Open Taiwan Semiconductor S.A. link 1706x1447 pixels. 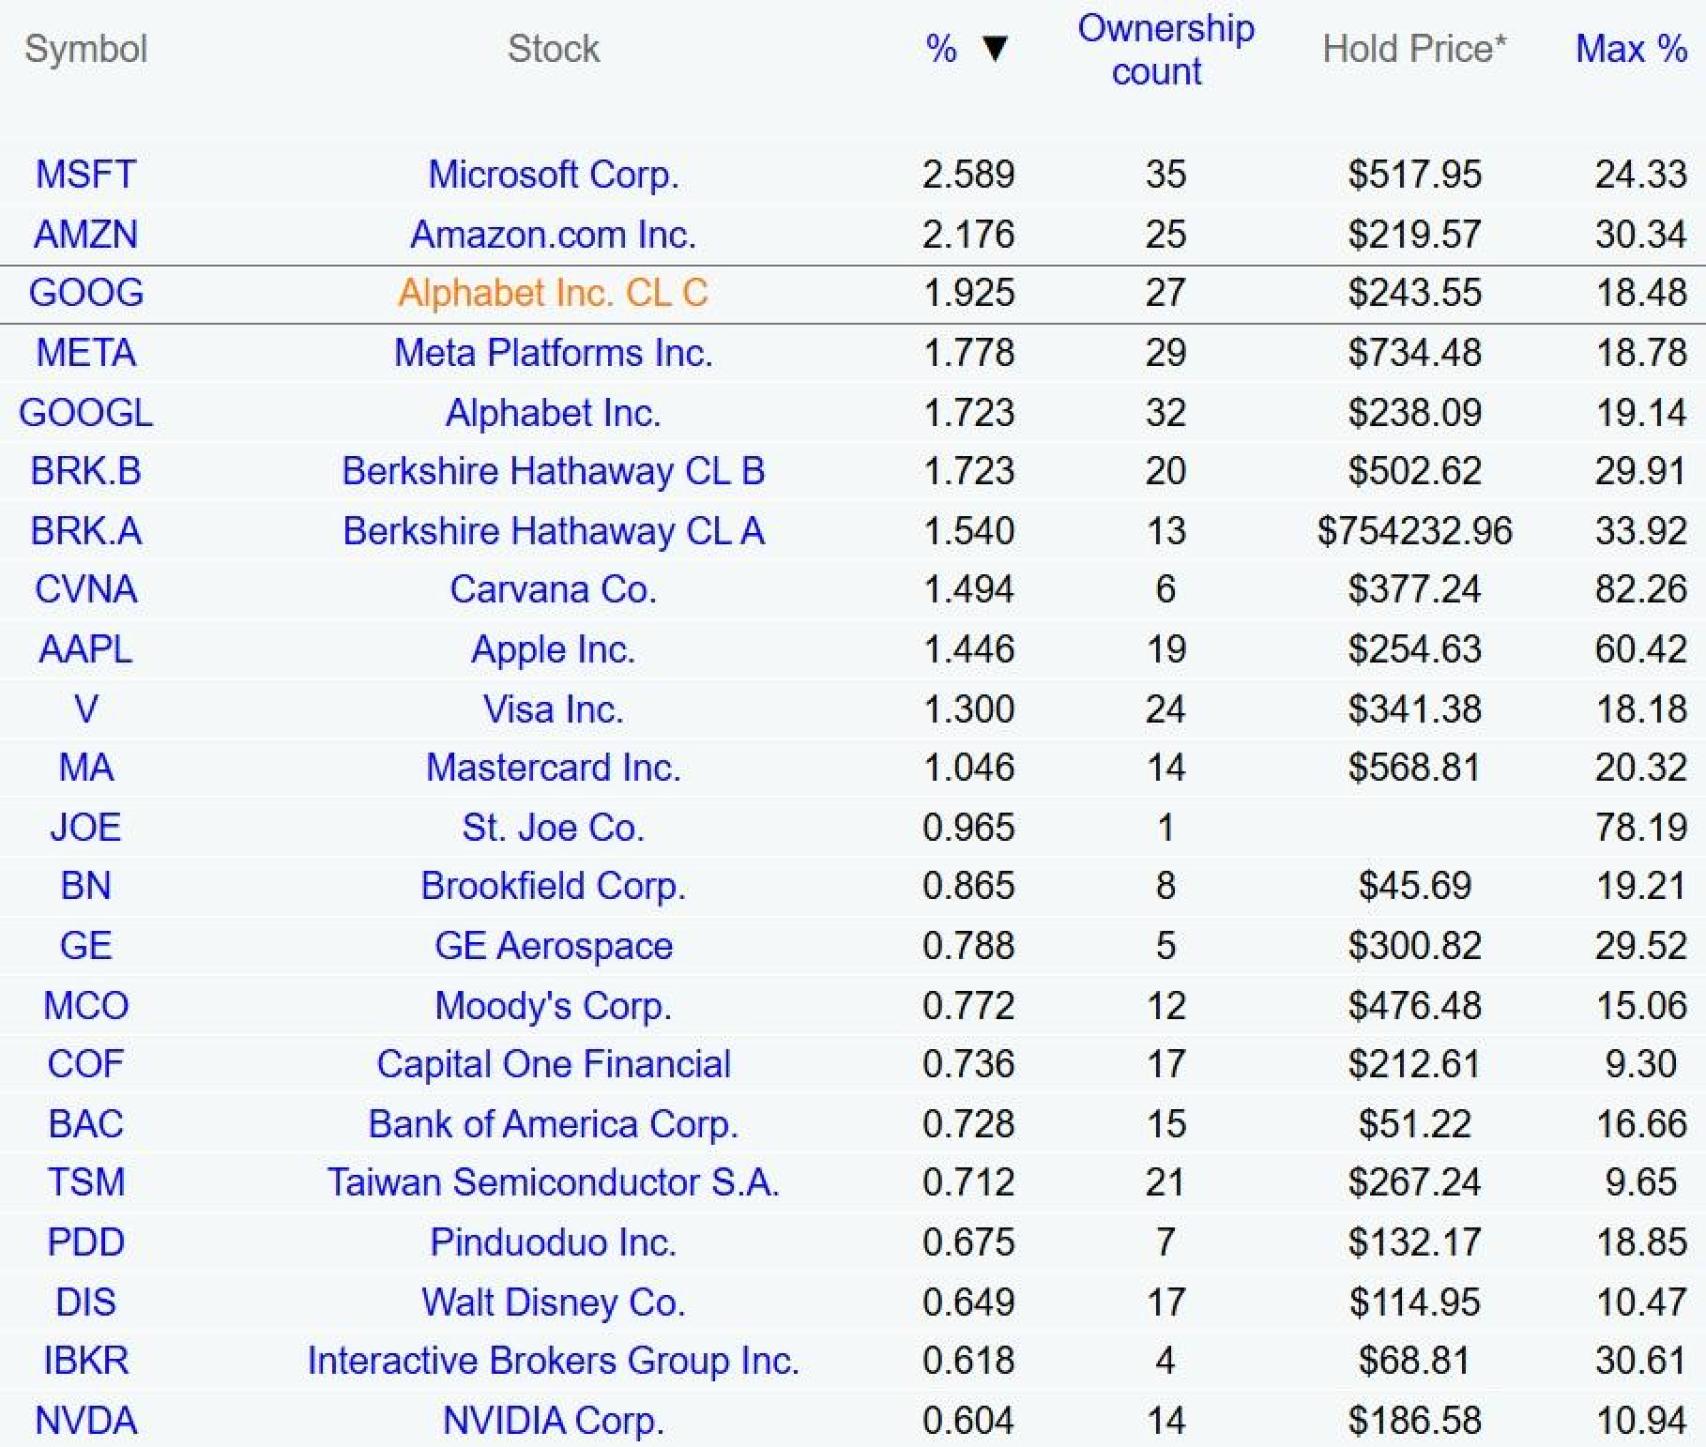[553, 1183]
